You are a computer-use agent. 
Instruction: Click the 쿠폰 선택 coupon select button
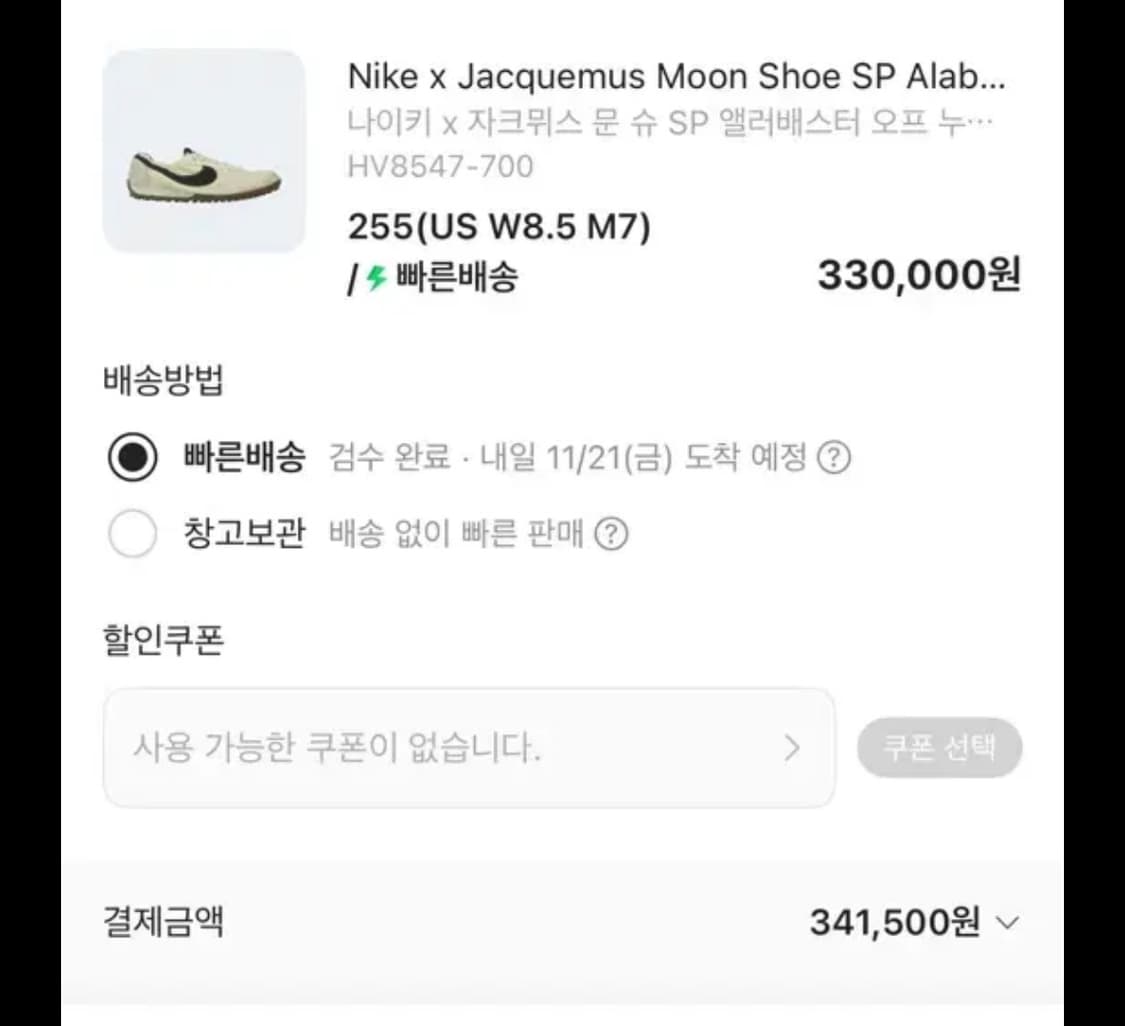pyautogui.click(x=940, y=747)
